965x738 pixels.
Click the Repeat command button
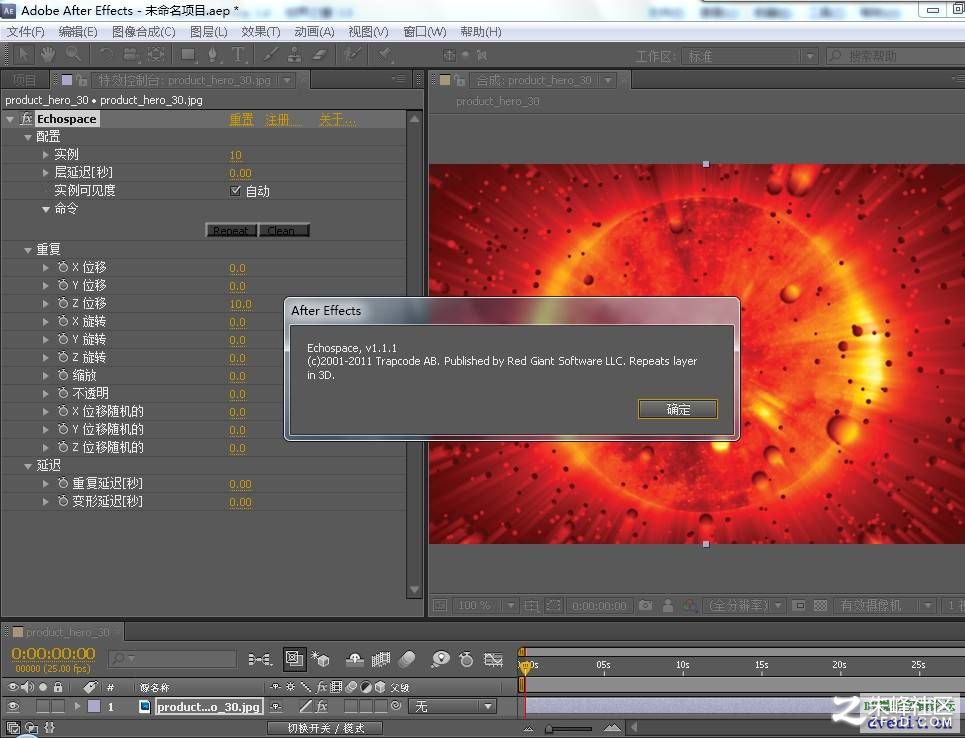[x=231, y=230]
